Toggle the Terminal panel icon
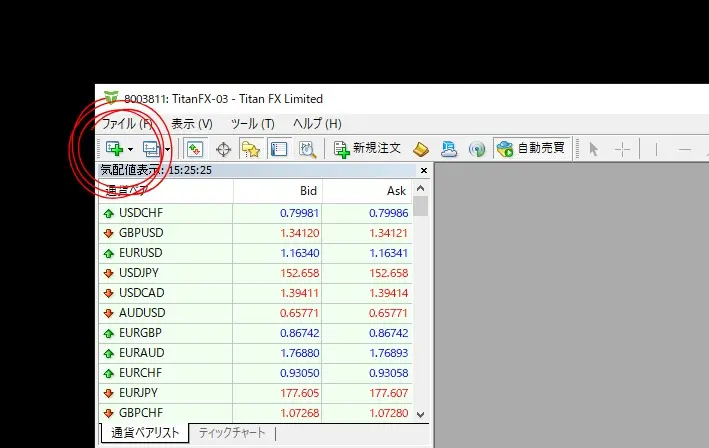This screenshot has height=448, width=709. pyautogui.click(x=279, y=149)
